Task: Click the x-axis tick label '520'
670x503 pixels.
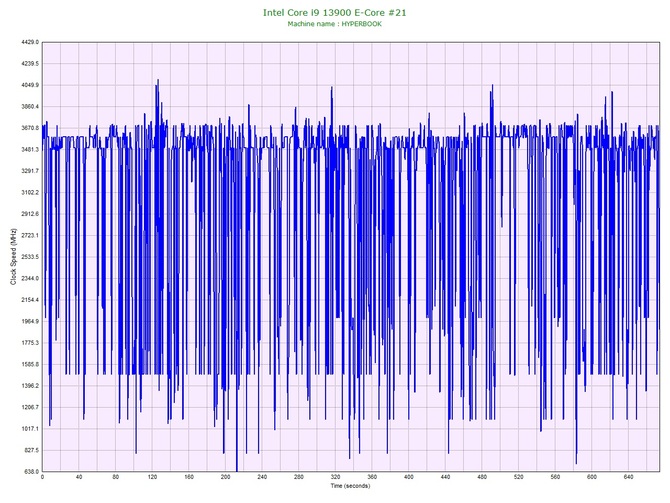Action: 518,477
